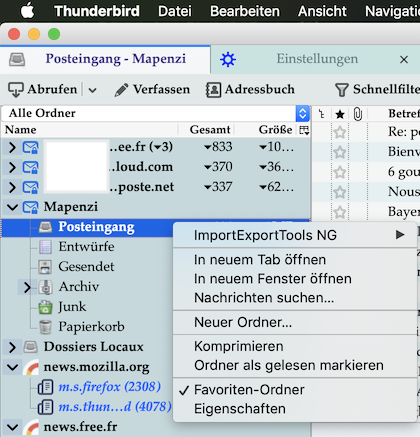Select the news.free.fr account
Image resolution: width=420 pixels, height=437 pixels.
(x=80, y=427)
